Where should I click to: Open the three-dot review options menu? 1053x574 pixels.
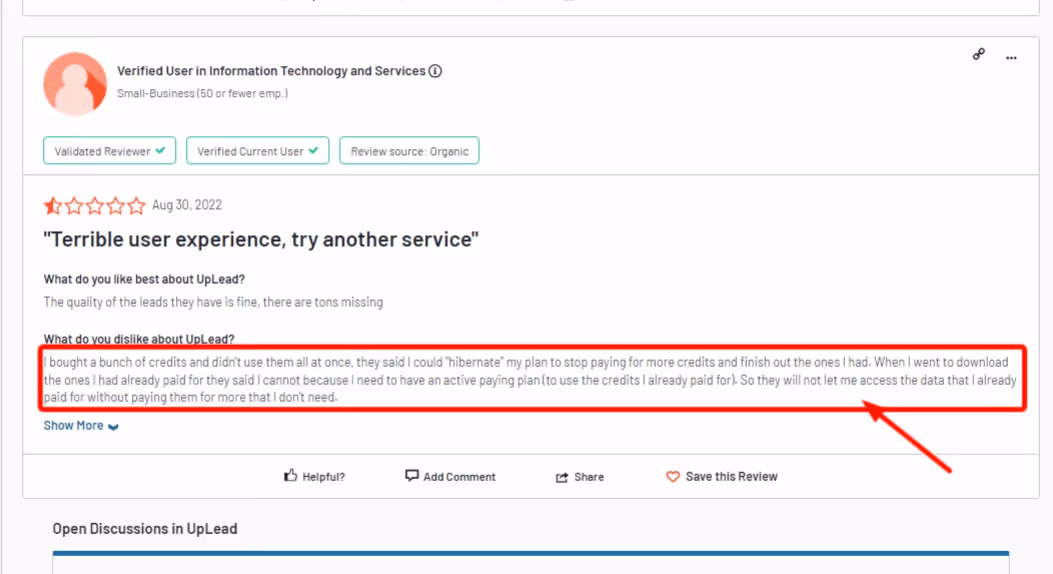(1011, 58)
